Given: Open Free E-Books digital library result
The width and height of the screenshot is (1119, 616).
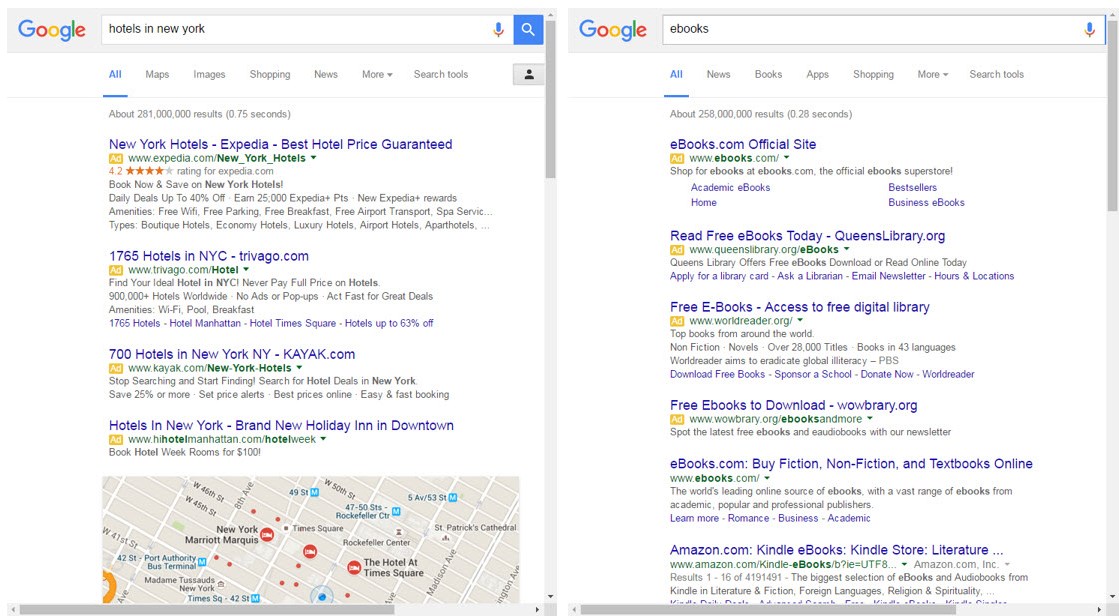Looking at the screenshot, I should pos(799,307).
